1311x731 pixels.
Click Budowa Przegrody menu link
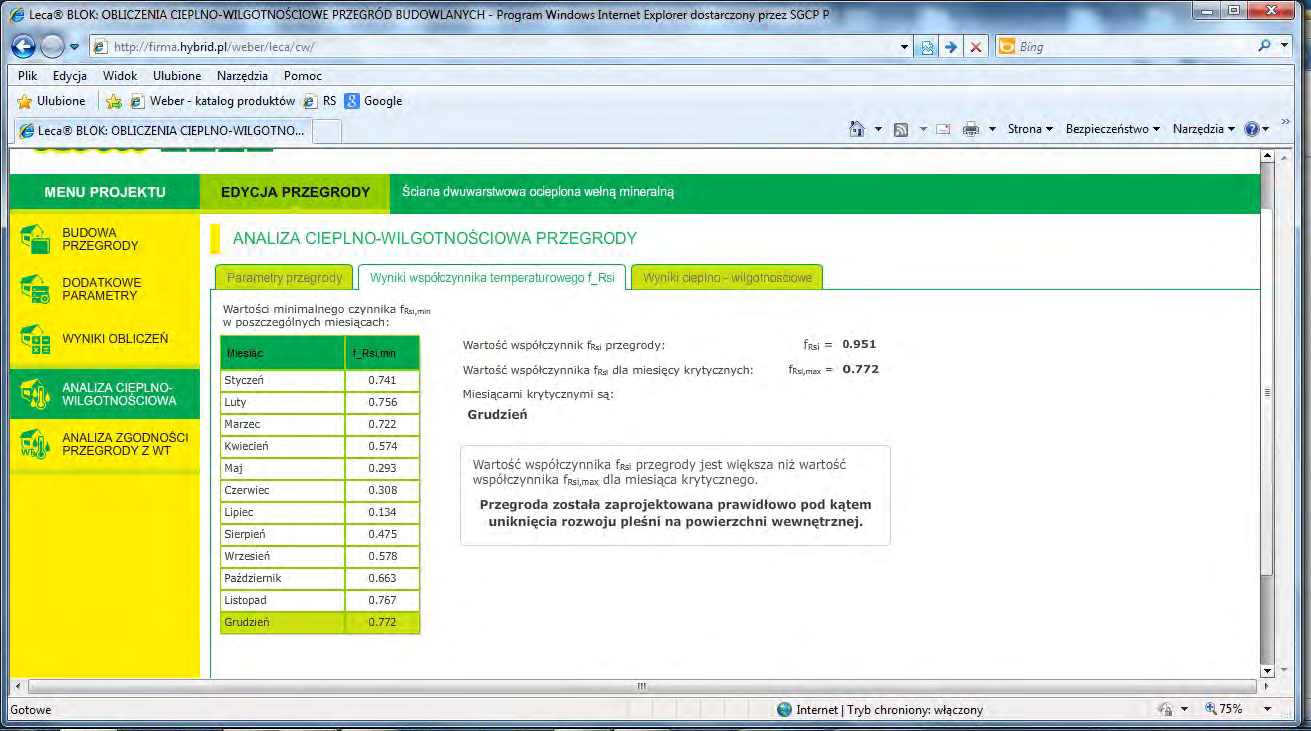100,239
